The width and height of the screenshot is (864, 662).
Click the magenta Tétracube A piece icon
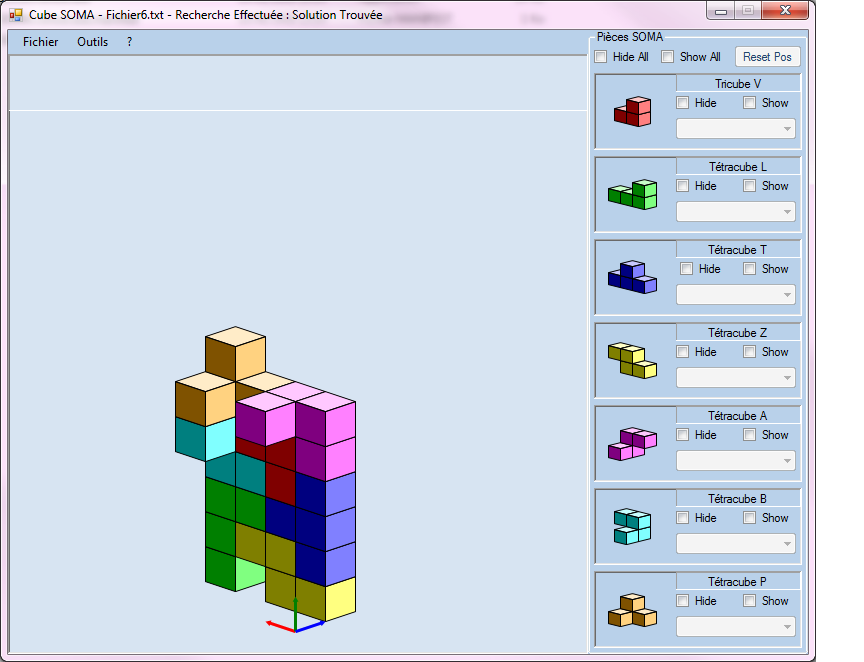coord(632,443)
